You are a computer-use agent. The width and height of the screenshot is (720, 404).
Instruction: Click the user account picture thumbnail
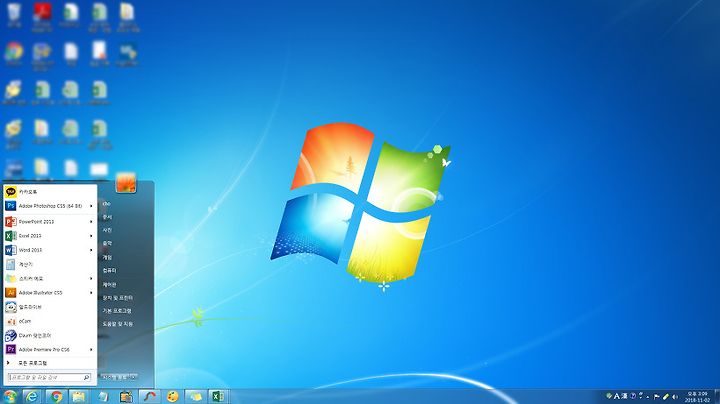pos(125,182)
